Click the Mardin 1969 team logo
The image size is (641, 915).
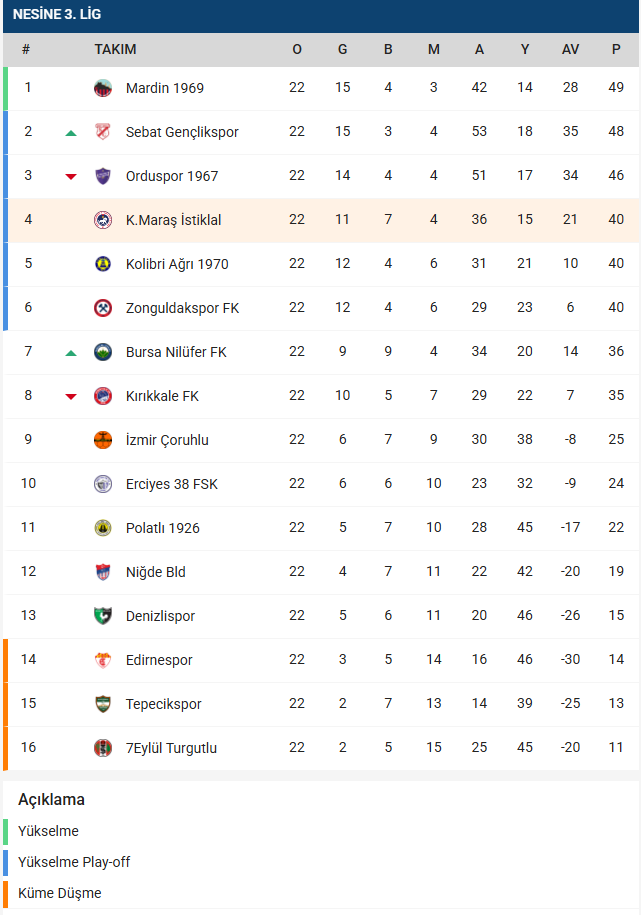tap(103, 88)
